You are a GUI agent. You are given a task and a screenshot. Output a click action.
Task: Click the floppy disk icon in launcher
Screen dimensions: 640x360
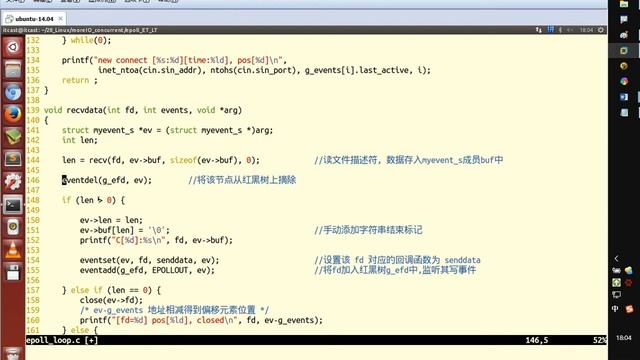click(13, 271)
